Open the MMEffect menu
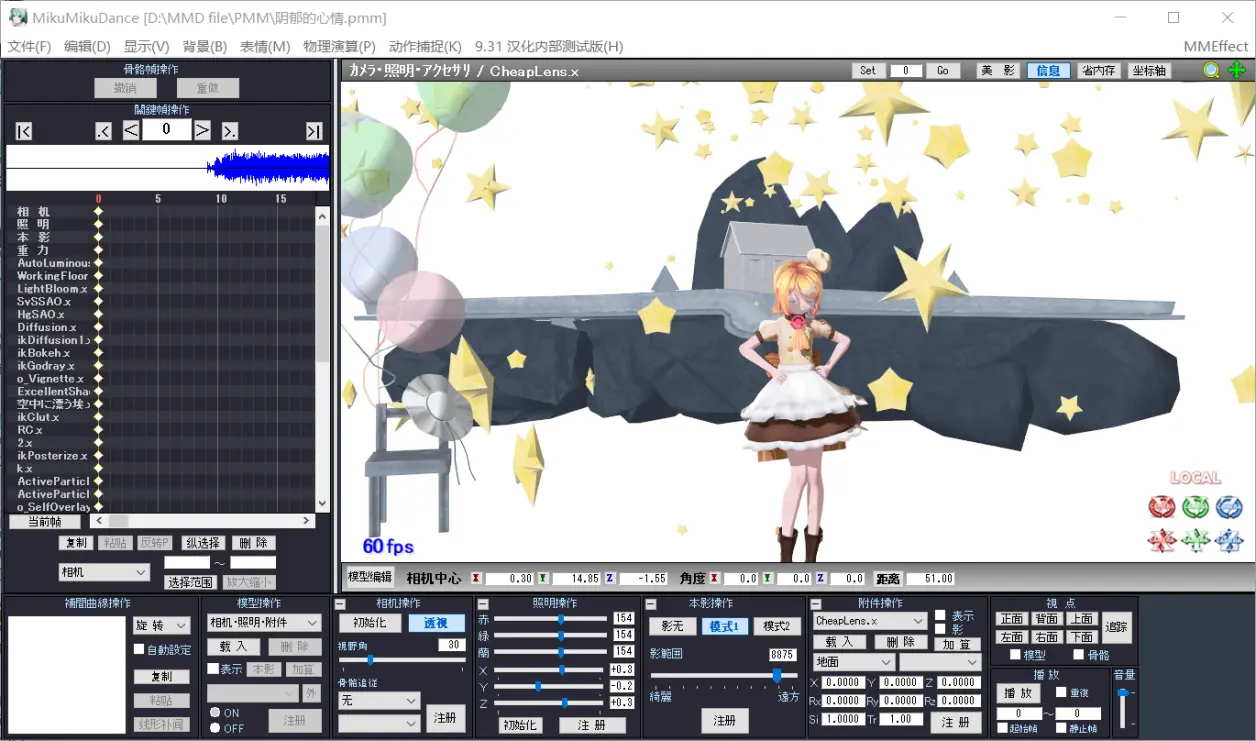The height and width of the screenshot is (741, 1256). coord(1215,46)
